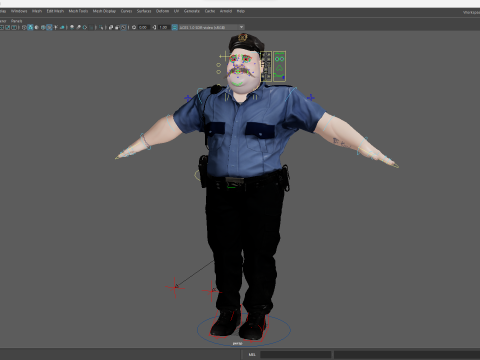Screen dimensions: 480x360
Task: Toggle the Shadows icon
Action: (62, 27)
